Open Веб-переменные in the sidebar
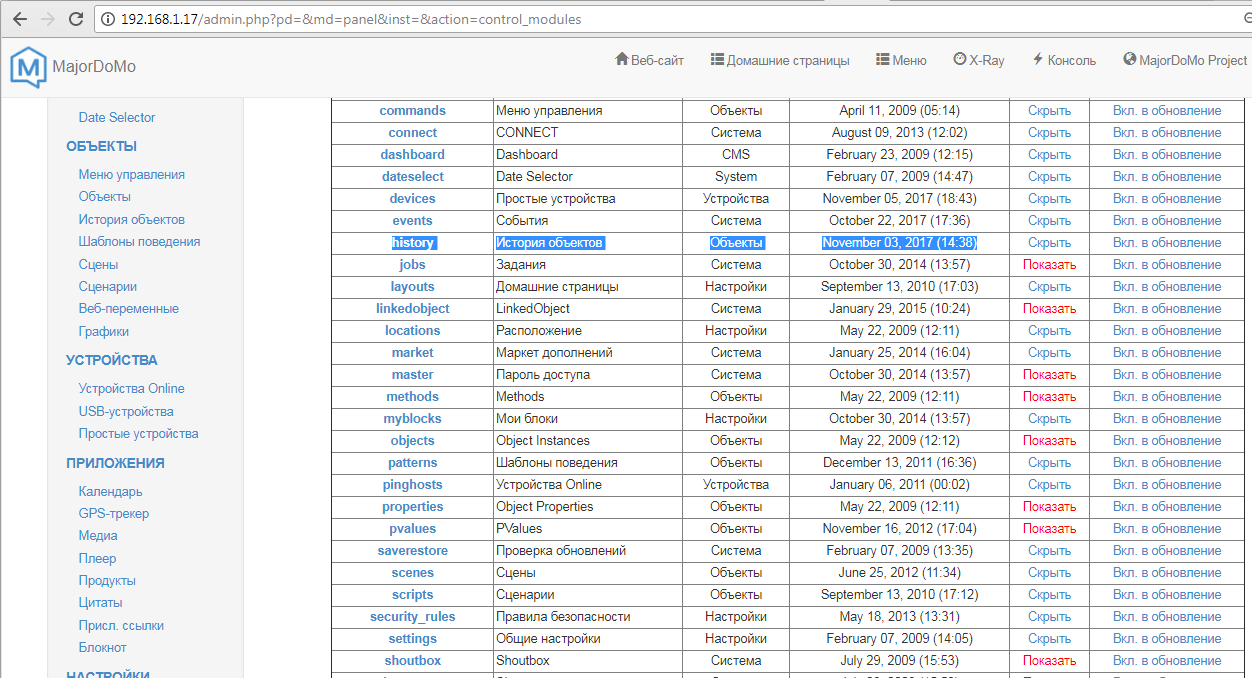Screen dimensions: 1252x678 (x=129, y=308)
